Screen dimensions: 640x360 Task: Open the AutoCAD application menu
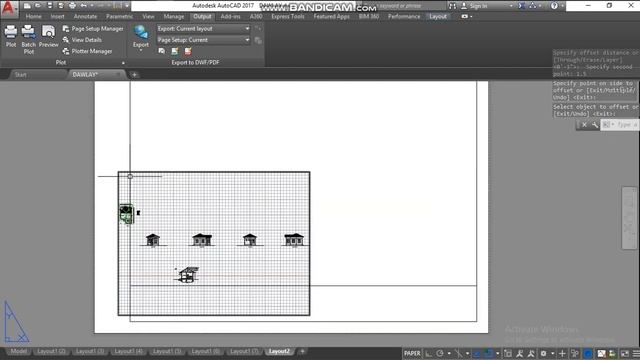pos(9,8)
